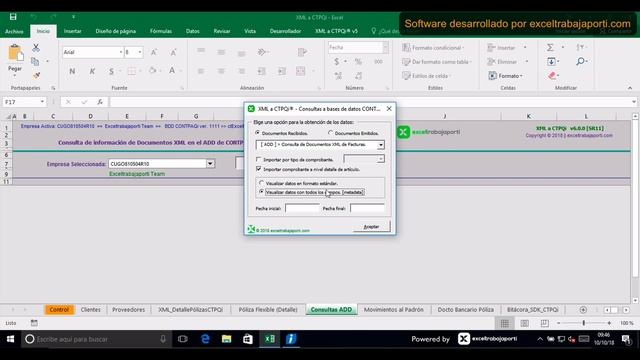640x360 pixels.
Task: Switch to the Póliza Flexible (Detalle) sheet tab
Action: coord(268,310)
